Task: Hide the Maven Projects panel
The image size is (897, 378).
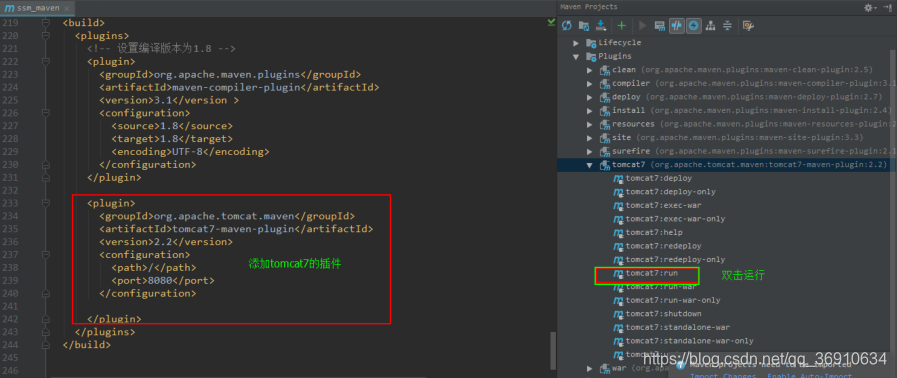Action: tap(887, 7)
